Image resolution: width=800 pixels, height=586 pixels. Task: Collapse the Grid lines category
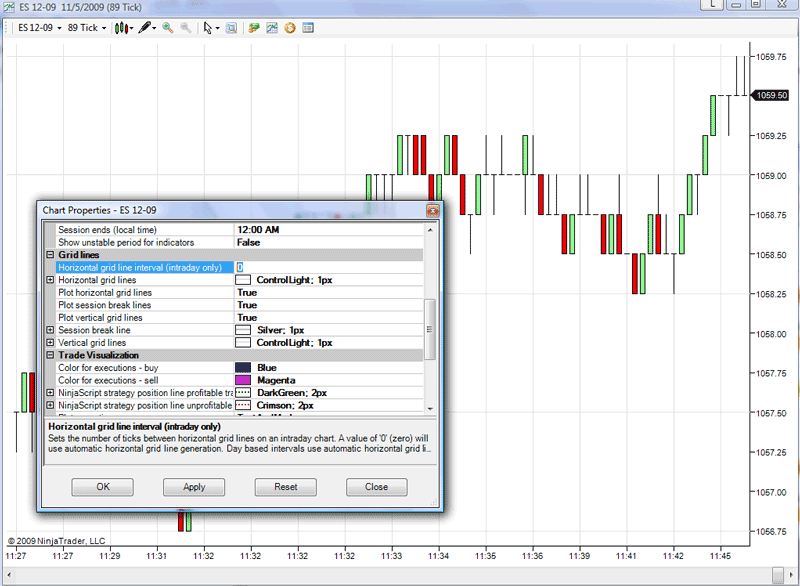click(50, 255)
